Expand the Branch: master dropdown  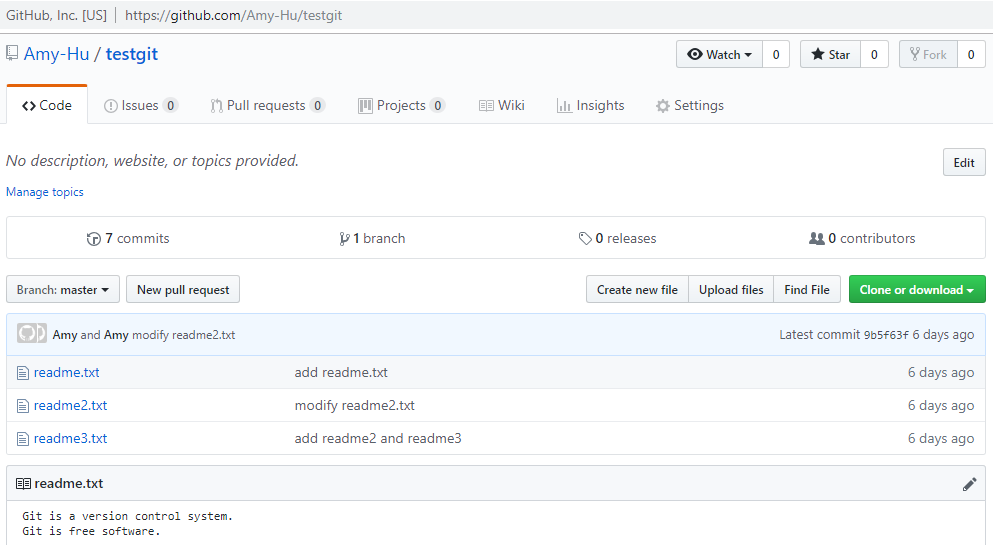pos(63,289)
